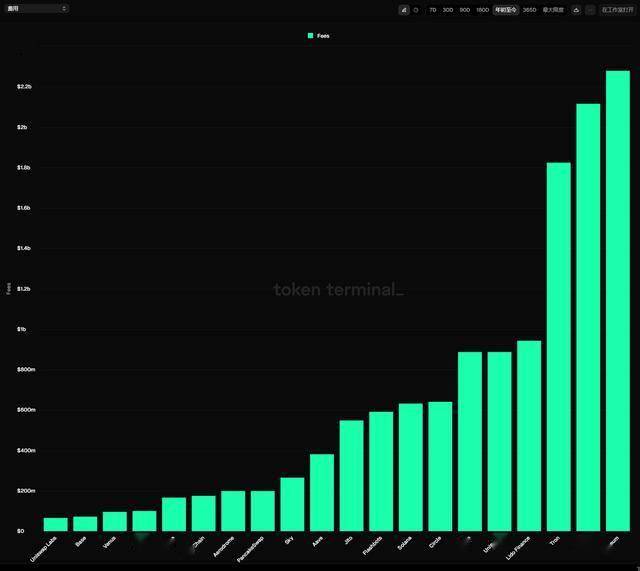Open the more options ellipsis button
640x571 pixels.
click(590, 10)
